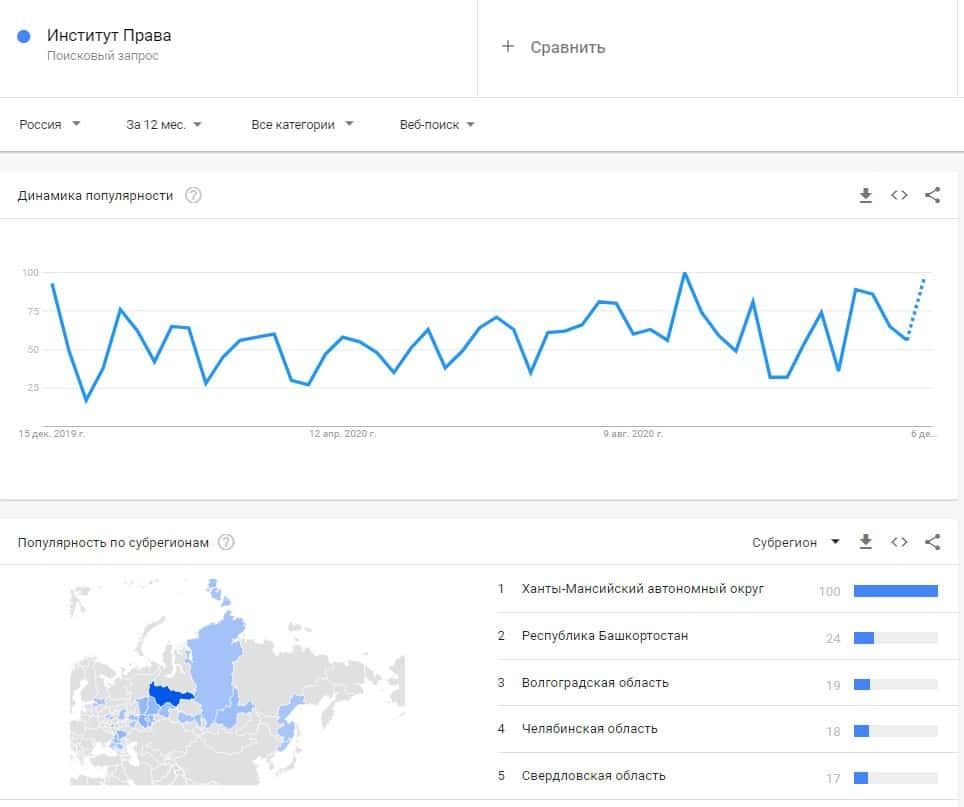This screenshot has width=964, height=807.
Task: Open the Россия country dropdown
Action: click(50, 125)
